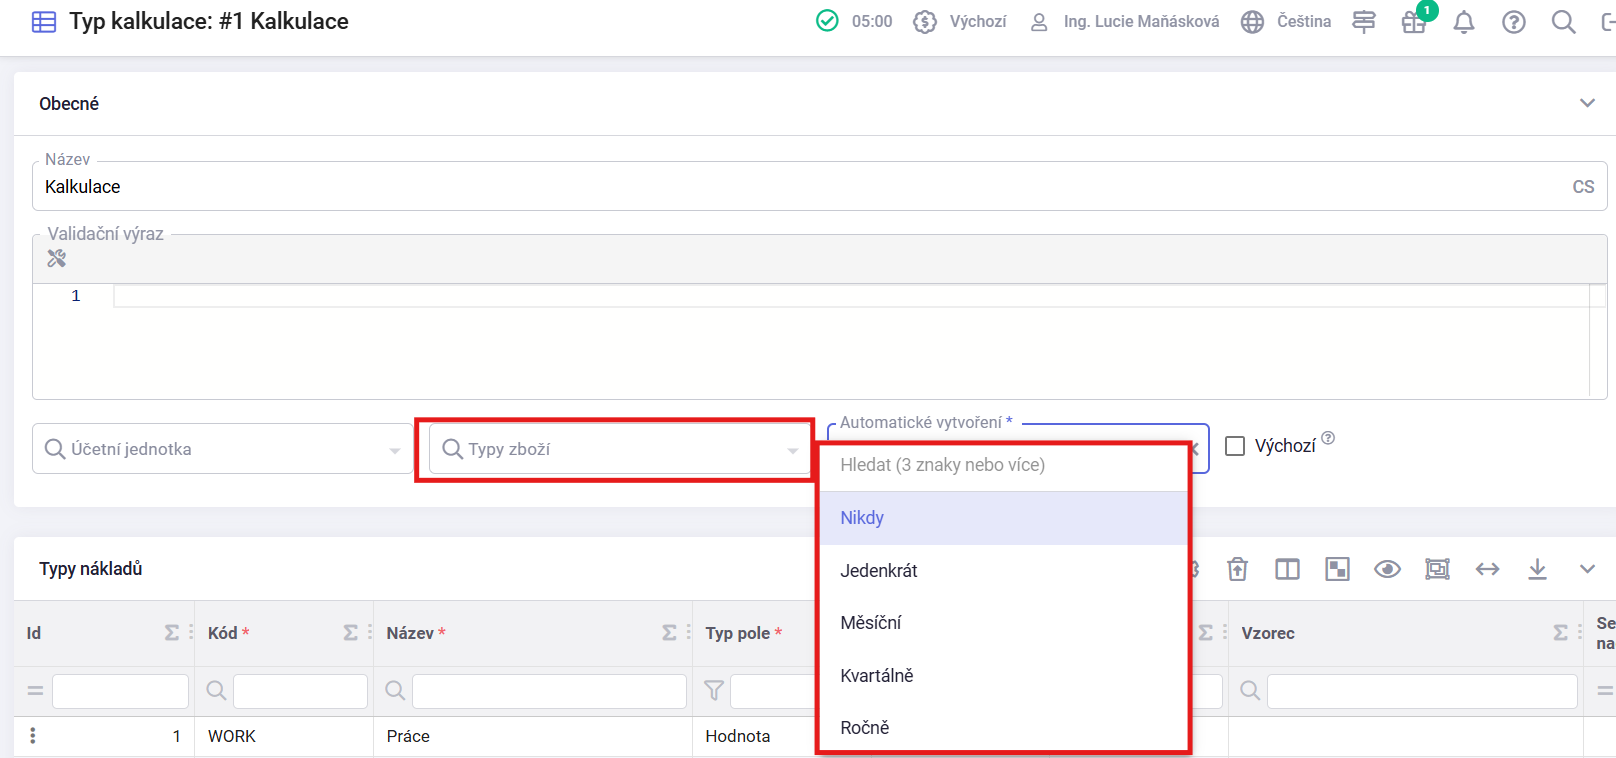The image size is (1616, 758).
Task: Toggle the eye visibility icon
Action: [x=1387, y=569]
